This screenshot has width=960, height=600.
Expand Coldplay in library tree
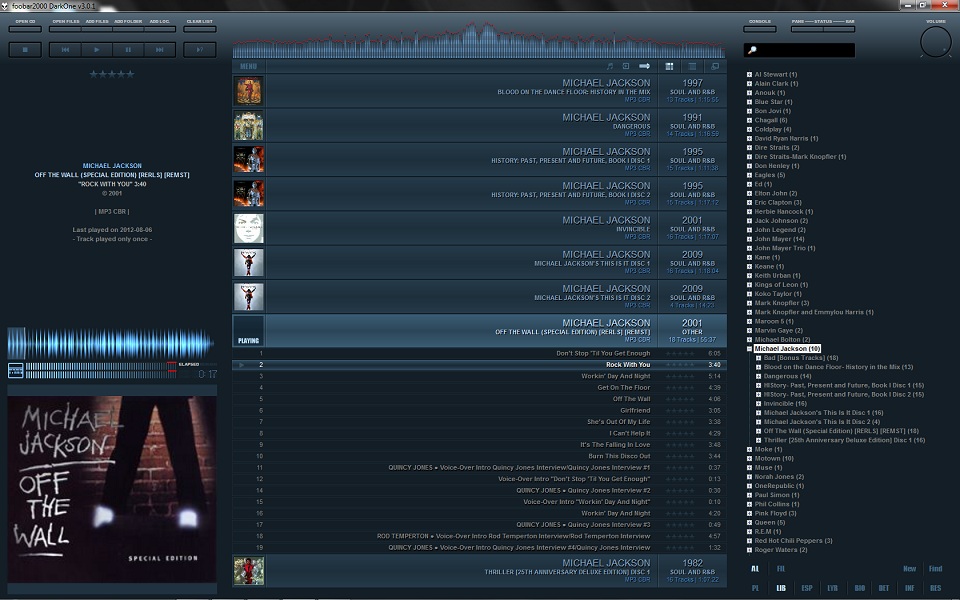click(749, 129)
